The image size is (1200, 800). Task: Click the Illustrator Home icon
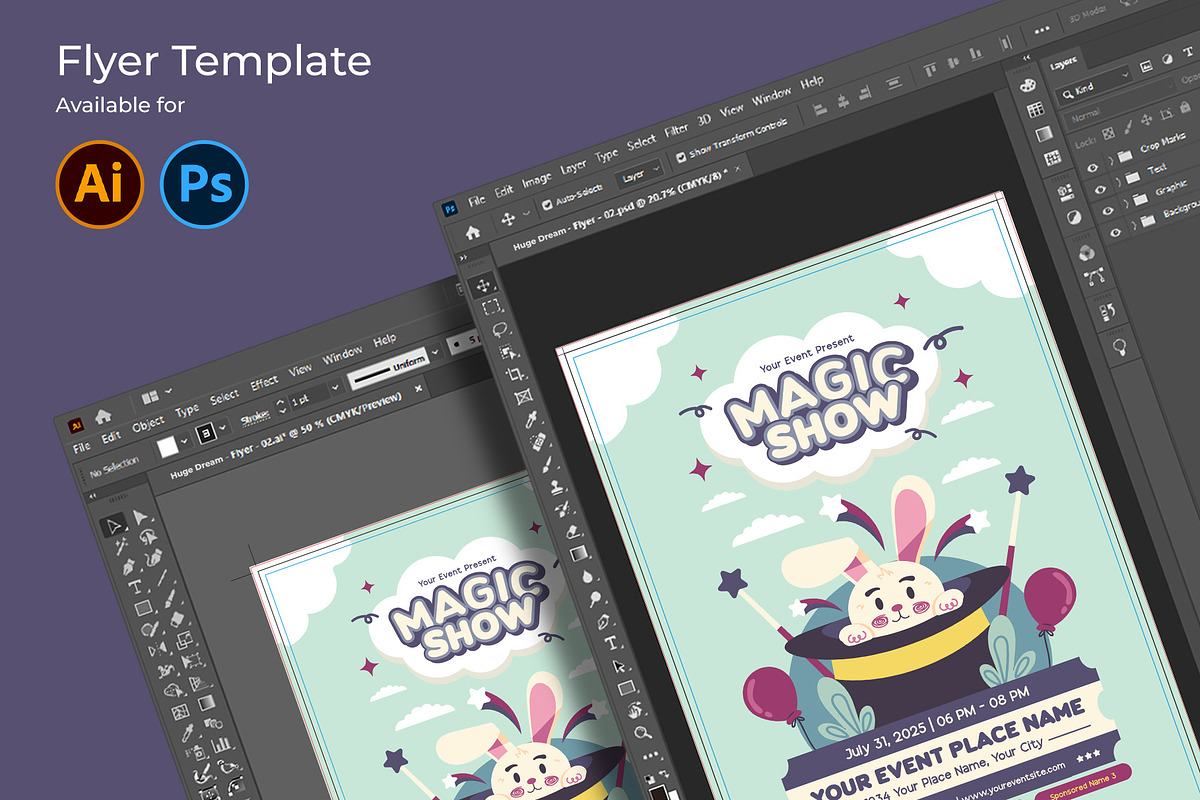click(x=102, y=416)
